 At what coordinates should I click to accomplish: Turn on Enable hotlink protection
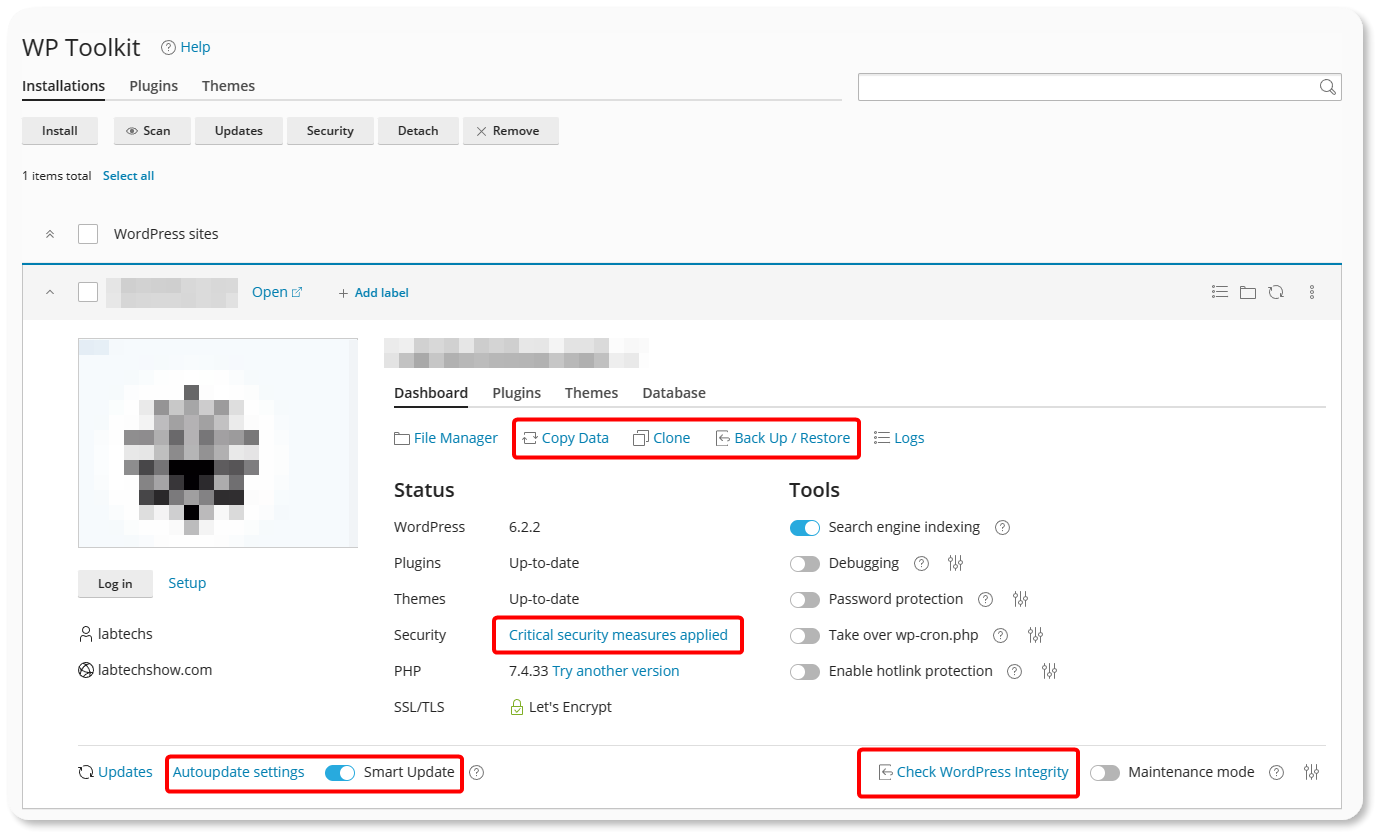805,671
